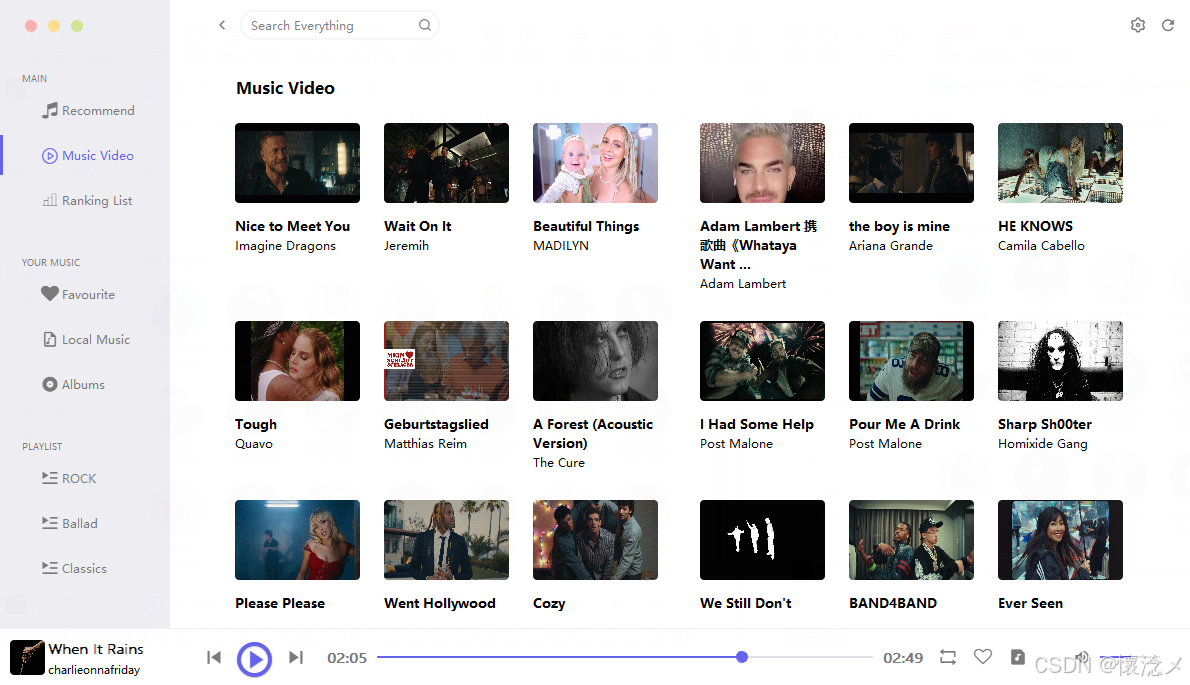Open I Had Some Help thumbnail
The image size is (1190, 685).
tap(762, 361)
